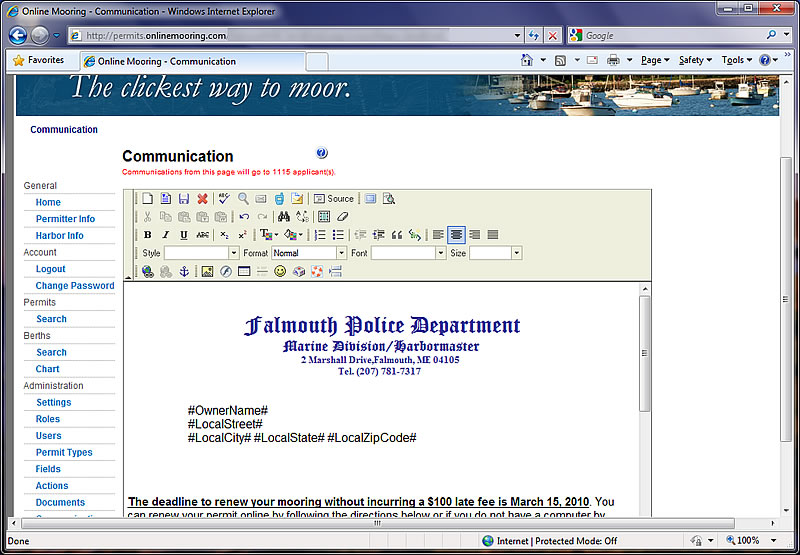Insert a smiley emoticon
Screen dimensions: 800x555
coord(280,271)
